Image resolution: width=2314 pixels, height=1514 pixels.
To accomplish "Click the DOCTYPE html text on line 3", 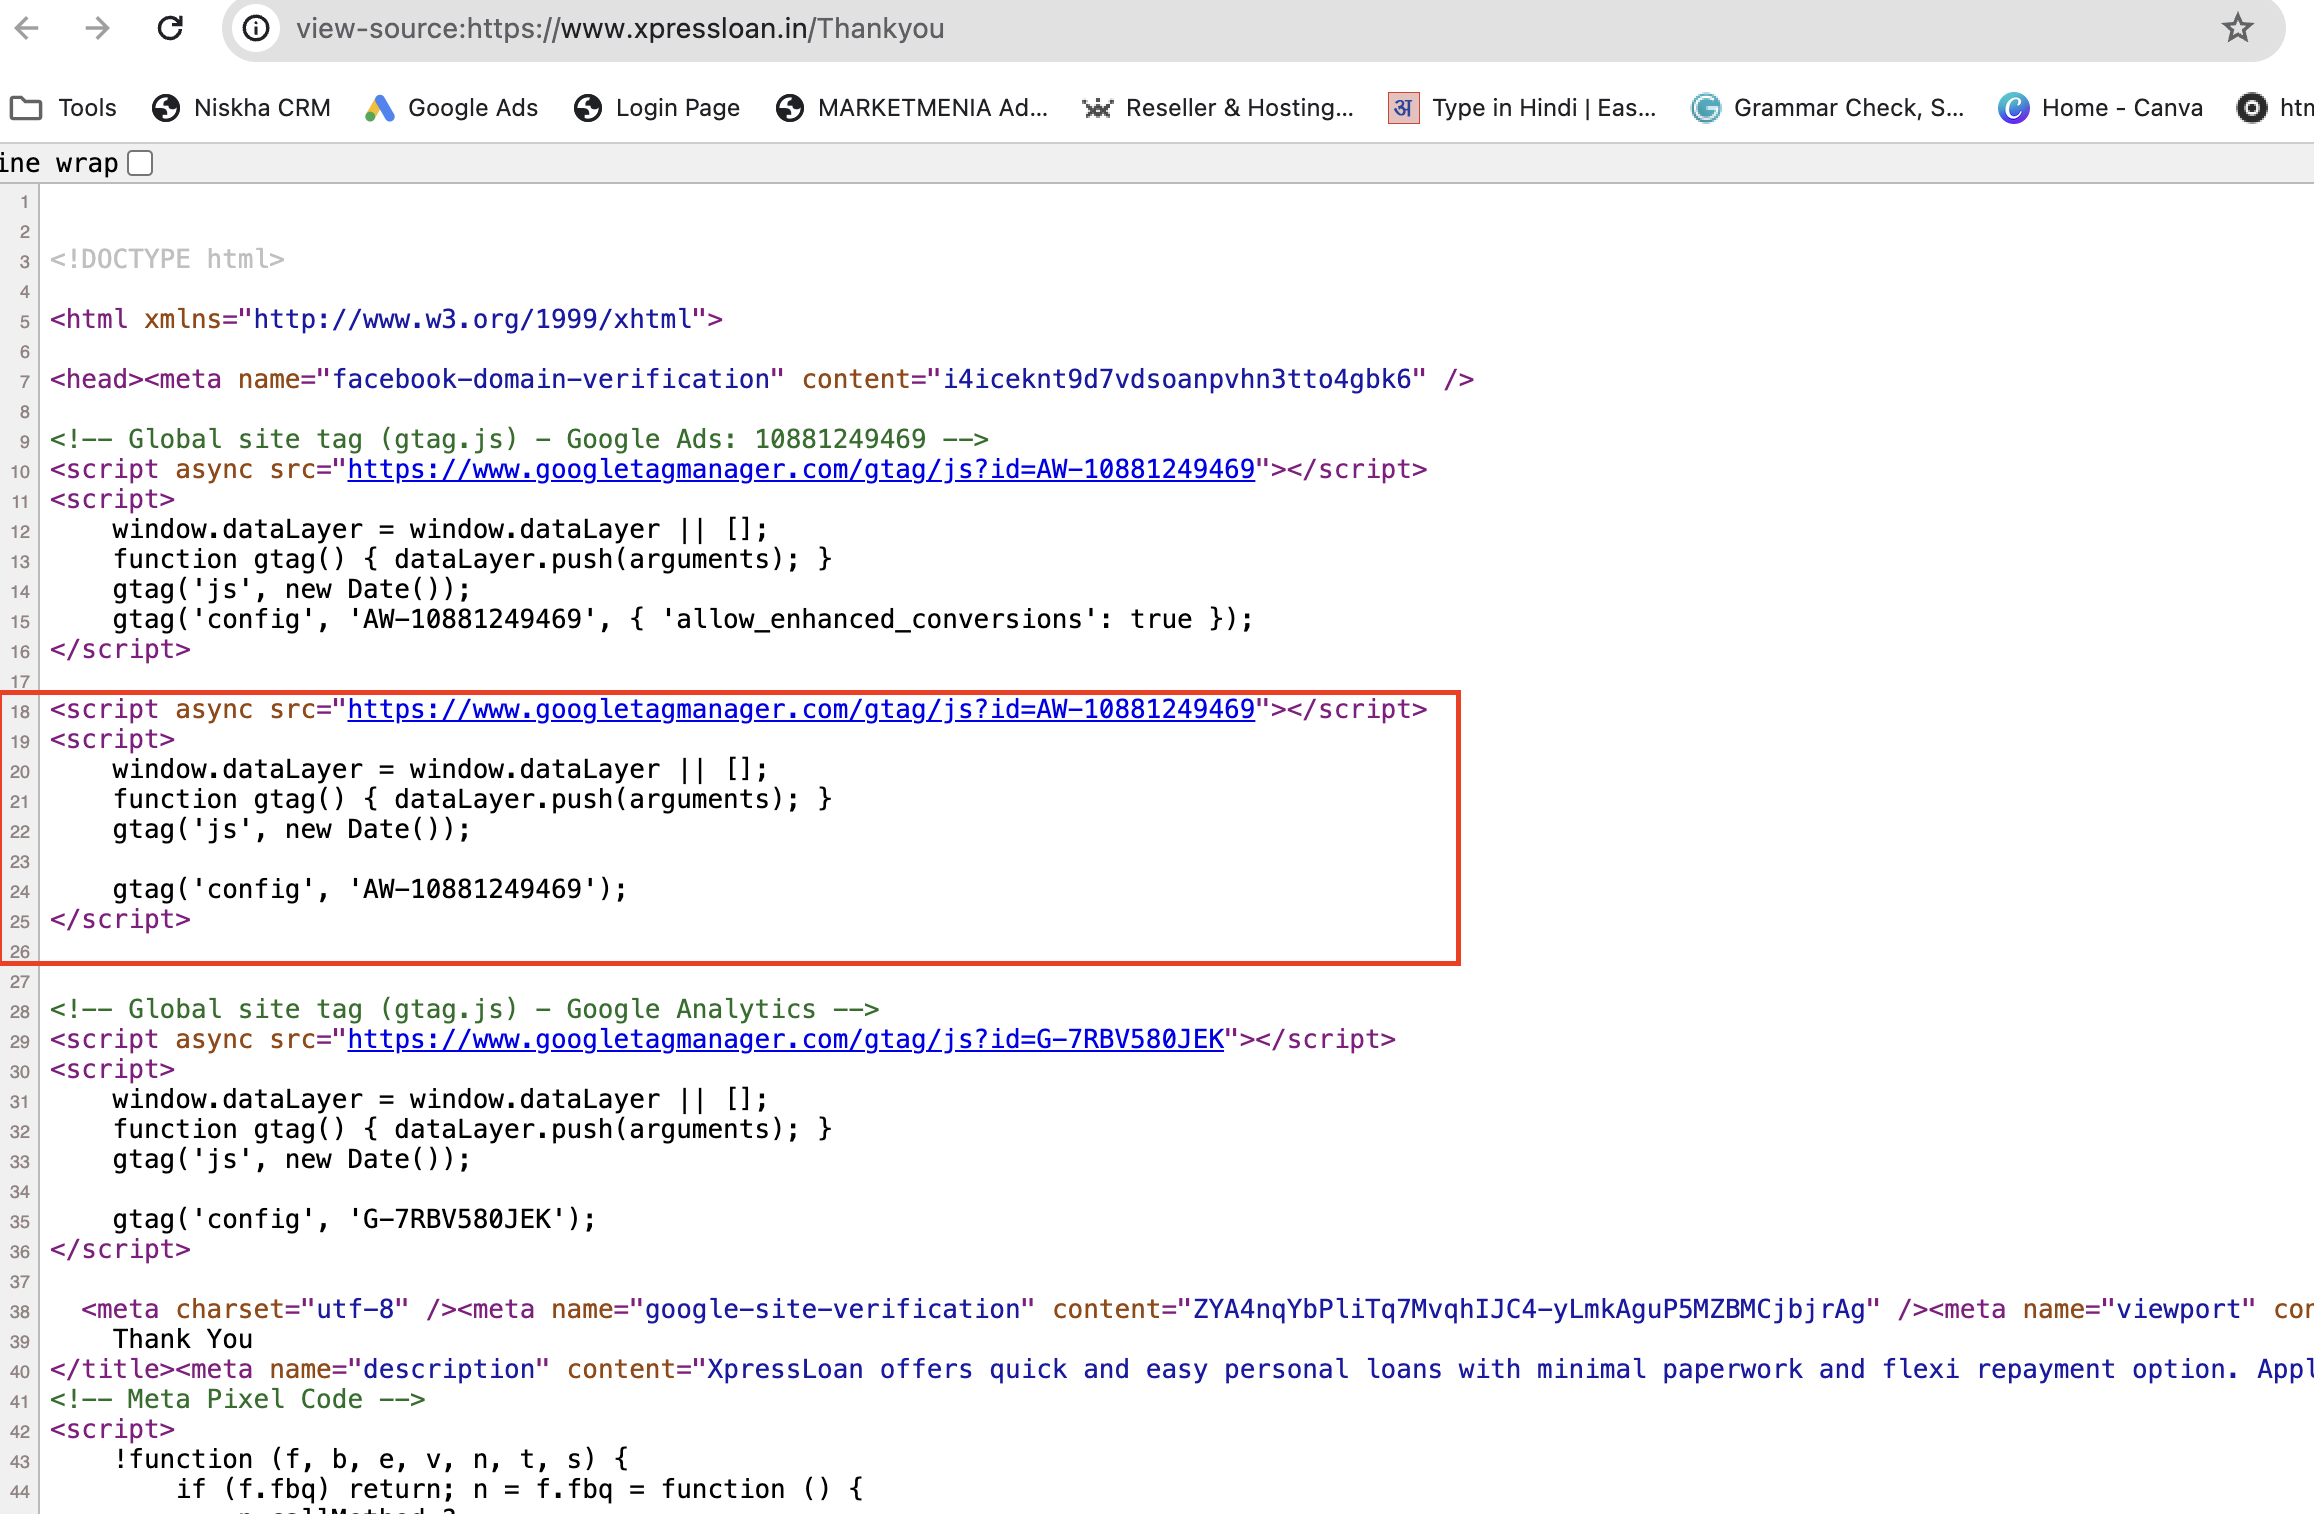I will [x=167, y=259].
